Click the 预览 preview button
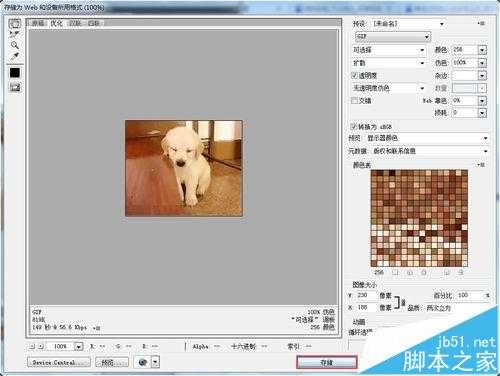Image resolution: width=500 pixels, height=376 pixels. (112, 362)
